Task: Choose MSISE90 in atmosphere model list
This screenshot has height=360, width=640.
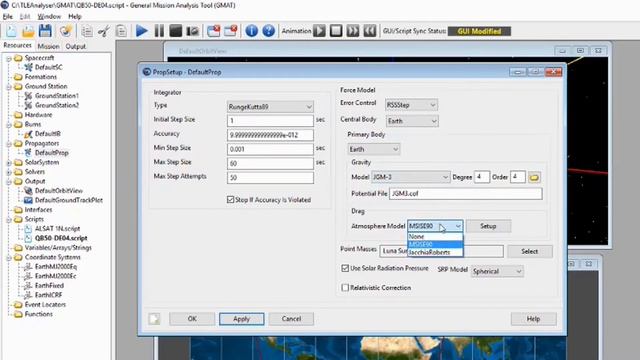Action: [435, 244]
